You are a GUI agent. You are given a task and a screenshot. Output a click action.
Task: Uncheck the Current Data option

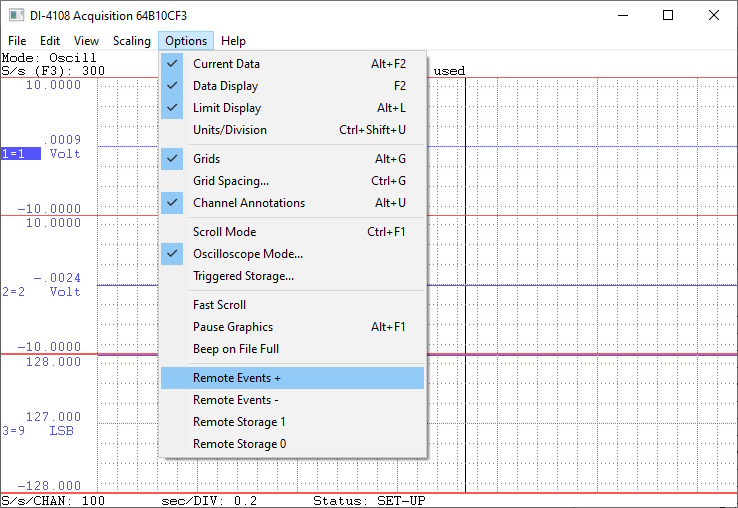[x=292, y=64]
